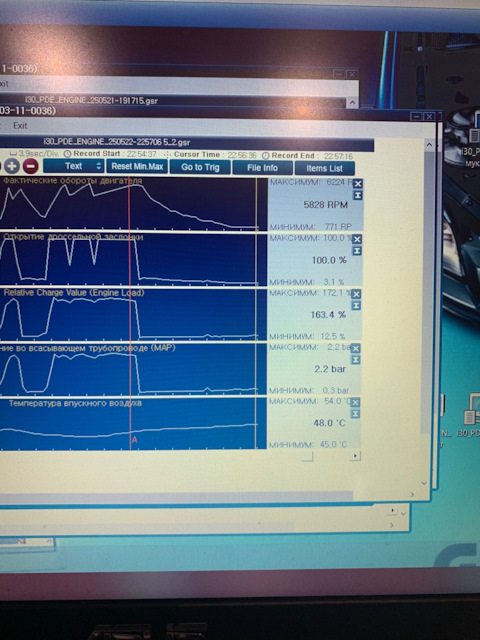This screenshot has width=480, height=640.
Task: Fit scale of the Engine Load graph
Action: [356, 305]
